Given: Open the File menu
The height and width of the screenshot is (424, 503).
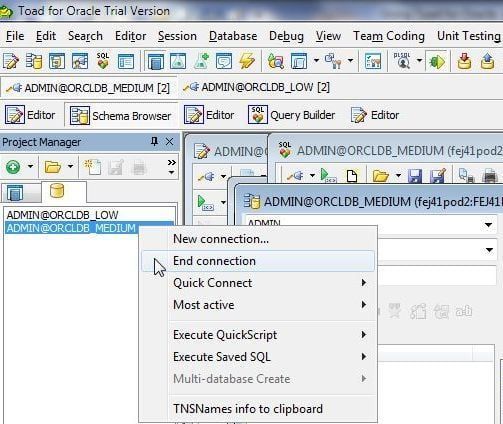Looking at the screenshot, I should [x=15, y=36].
